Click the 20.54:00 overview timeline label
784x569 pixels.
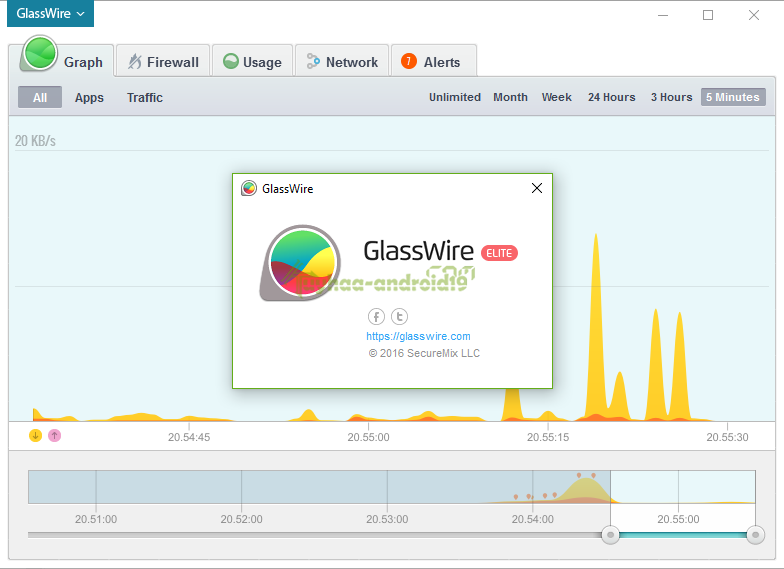[x=532, y=519]
